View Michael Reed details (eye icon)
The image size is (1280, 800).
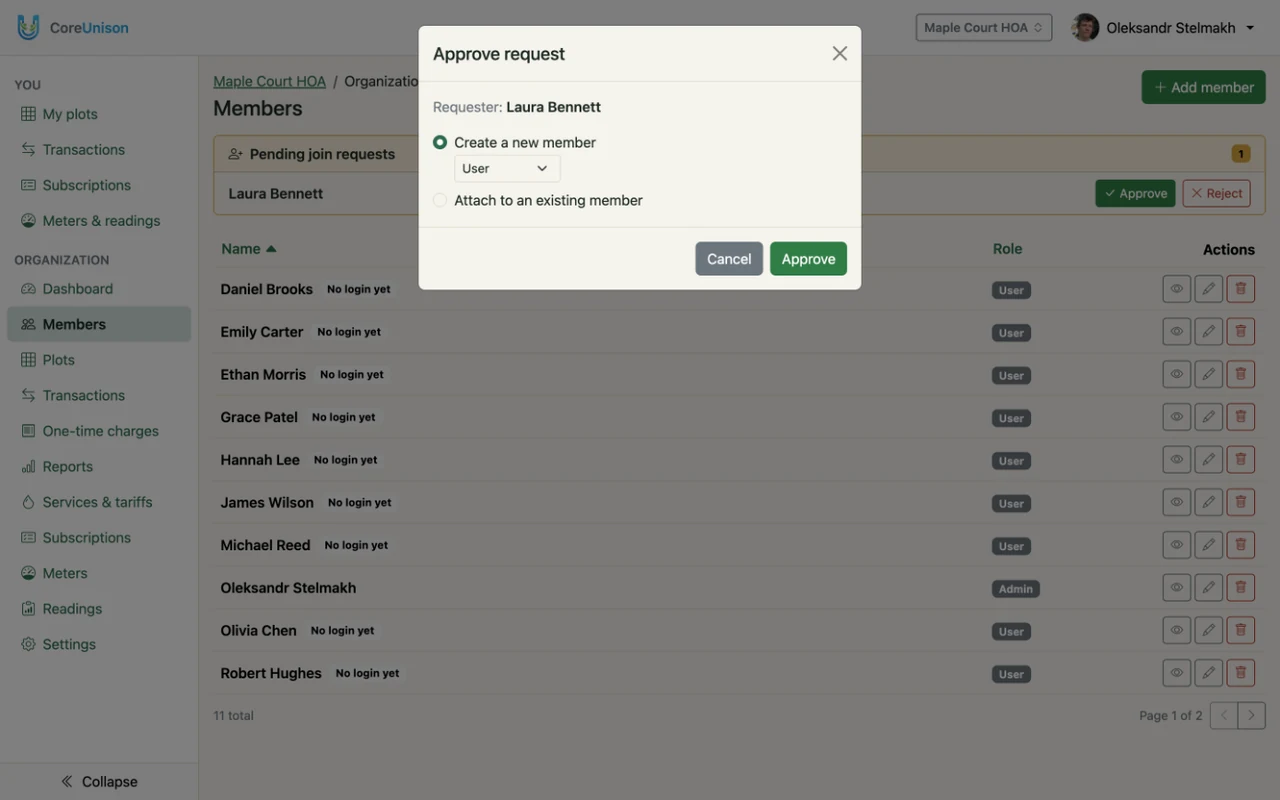[x=1177, y=545]
